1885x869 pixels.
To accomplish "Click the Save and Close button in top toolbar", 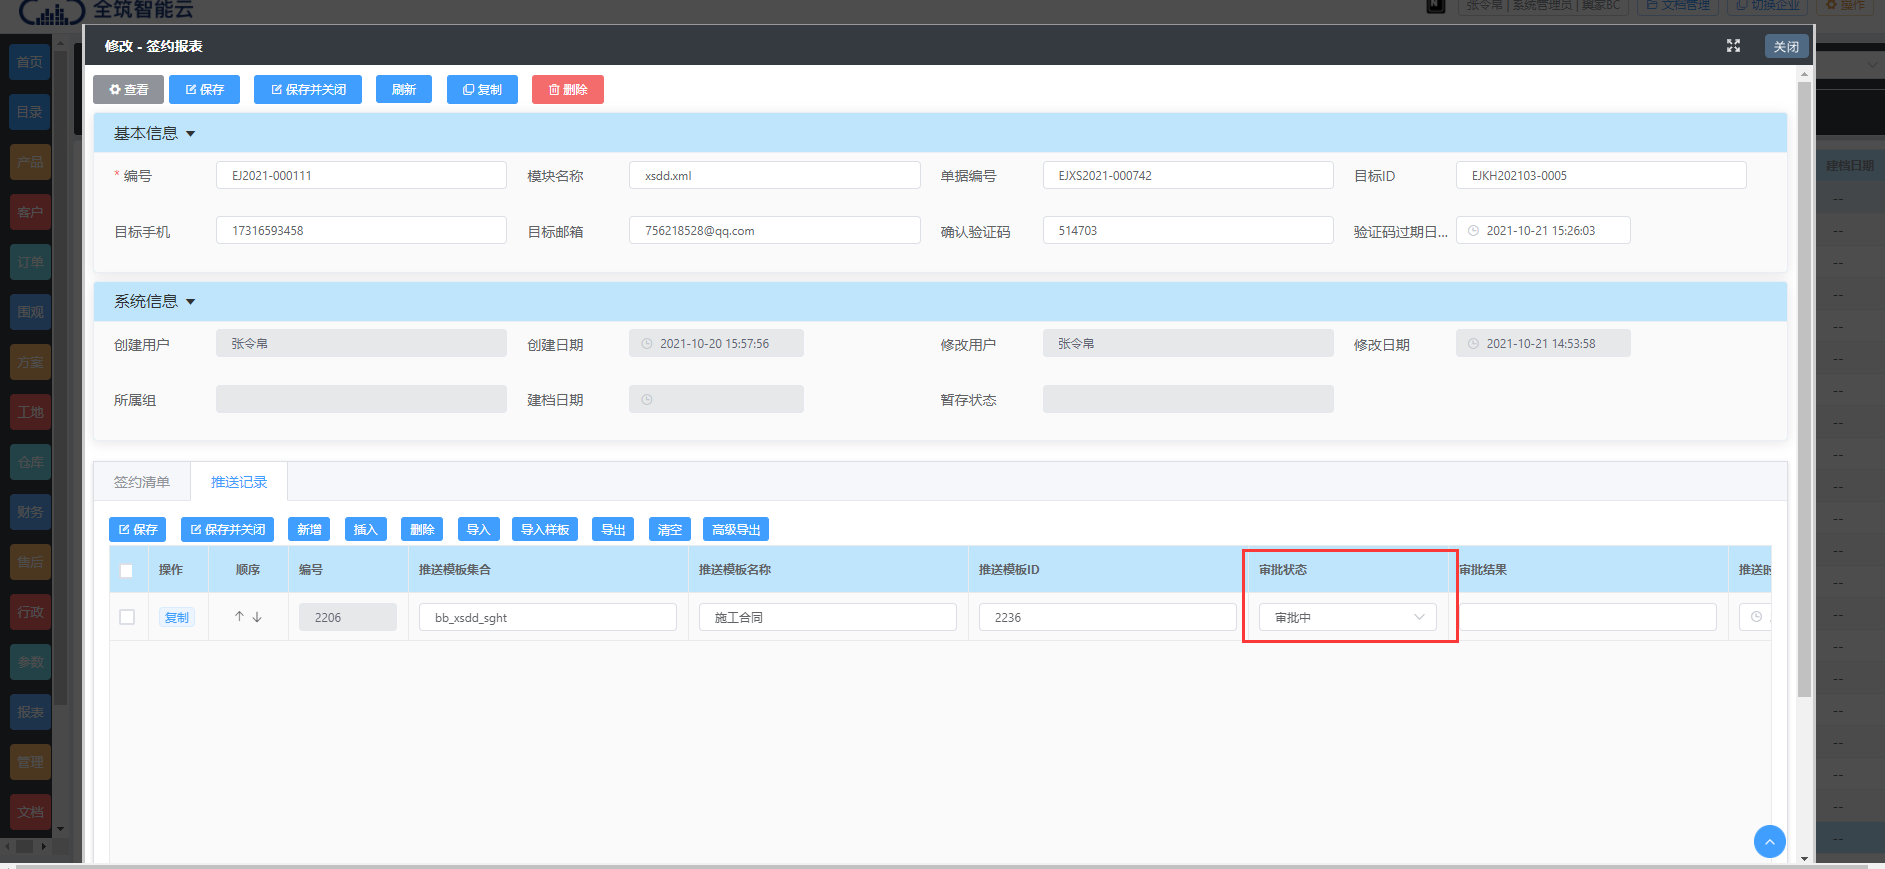I will pyautogui.click(x=308, y=90).
